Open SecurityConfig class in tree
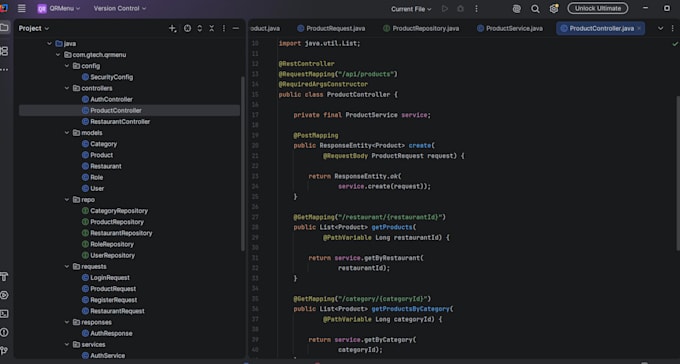Viewport: 680px width, 364px height. 111,77
